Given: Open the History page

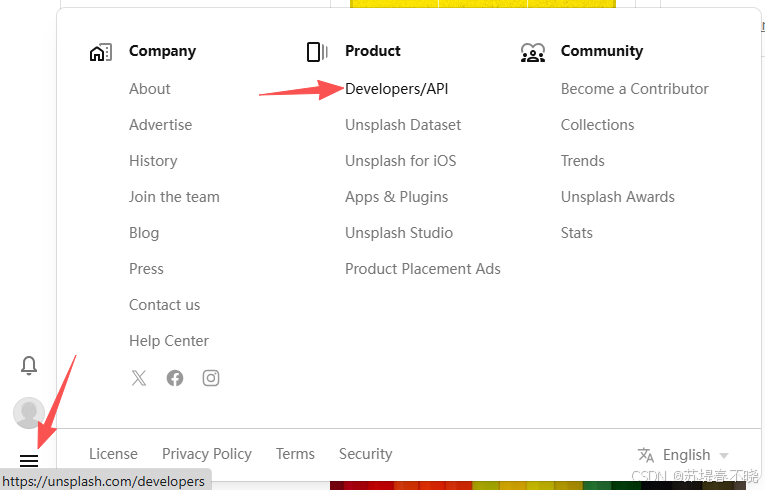Looking at the screenshot, I should [153, 161].
